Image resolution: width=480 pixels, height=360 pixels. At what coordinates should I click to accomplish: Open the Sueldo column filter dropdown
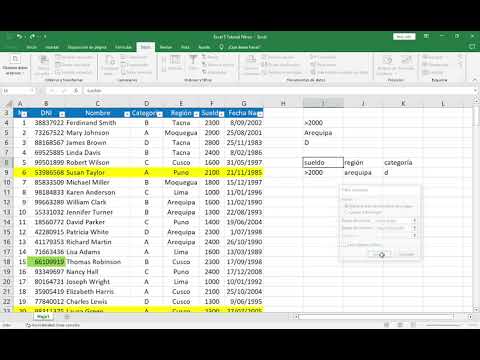[x=222, y=114]
